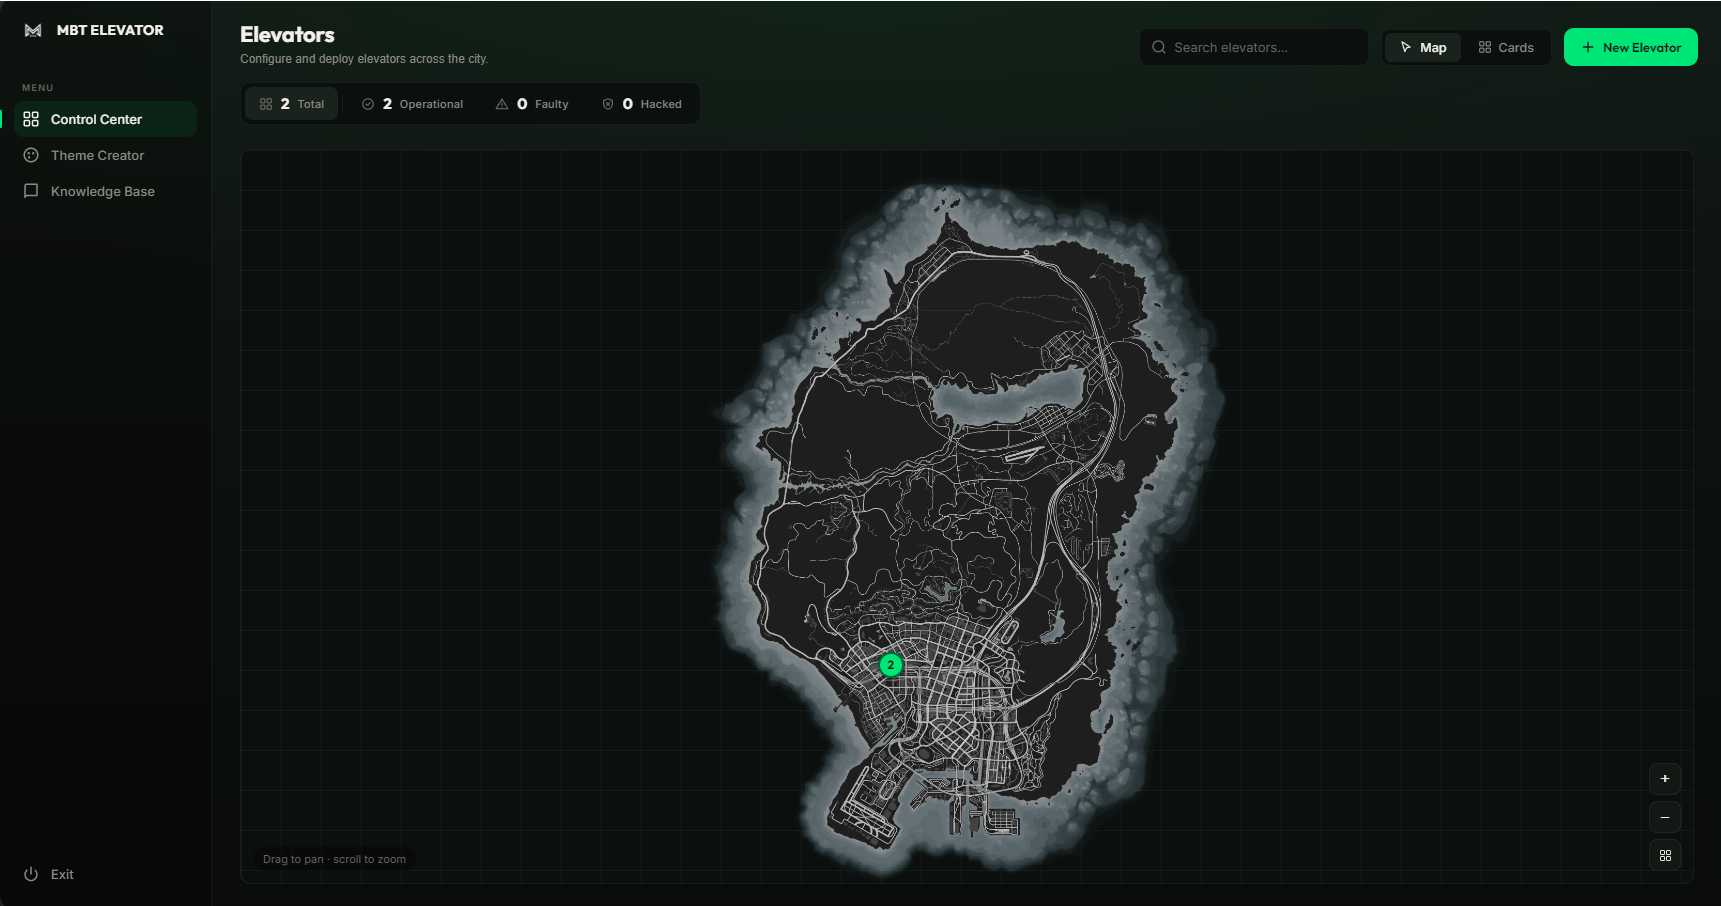Click the green elevator cluster marker
Screen dimensions: 1721x906
coord(891,665)
